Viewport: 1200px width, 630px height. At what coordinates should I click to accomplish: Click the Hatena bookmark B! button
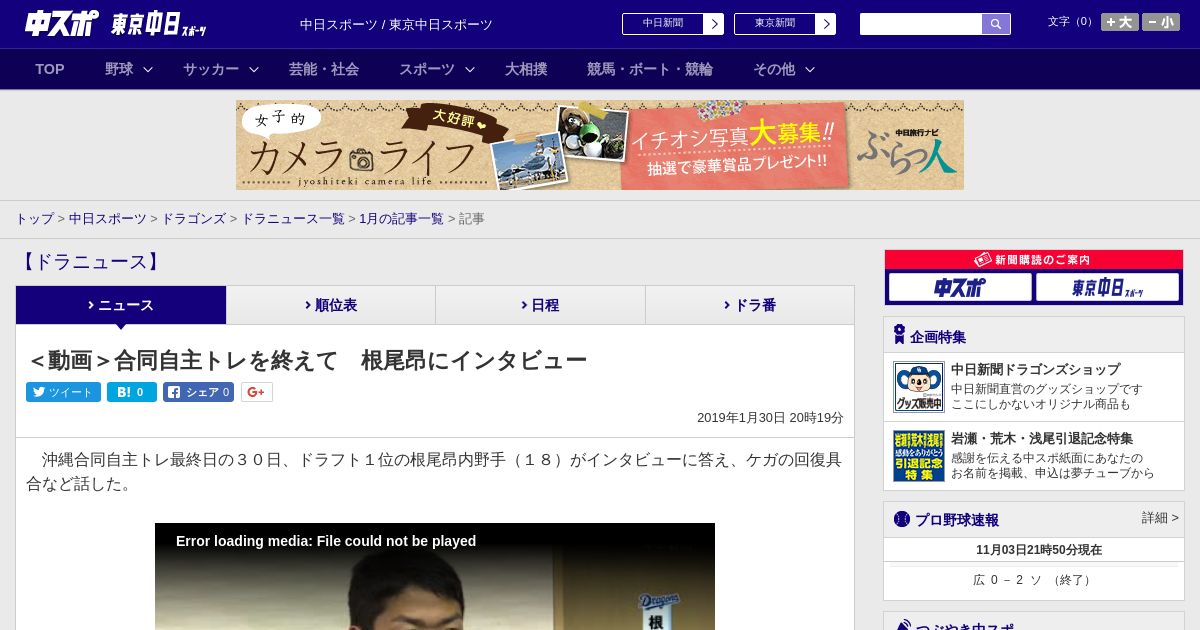[132, 392]
